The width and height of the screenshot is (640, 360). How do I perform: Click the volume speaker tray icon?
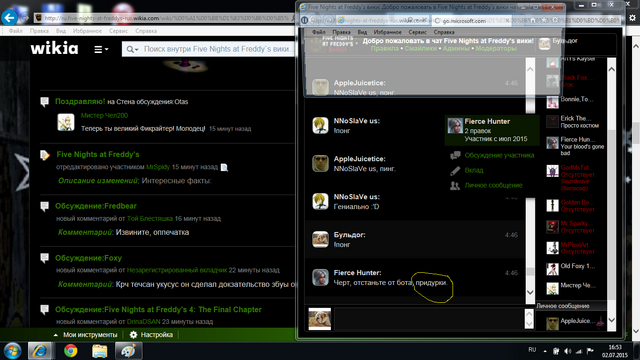coord(567,351)
